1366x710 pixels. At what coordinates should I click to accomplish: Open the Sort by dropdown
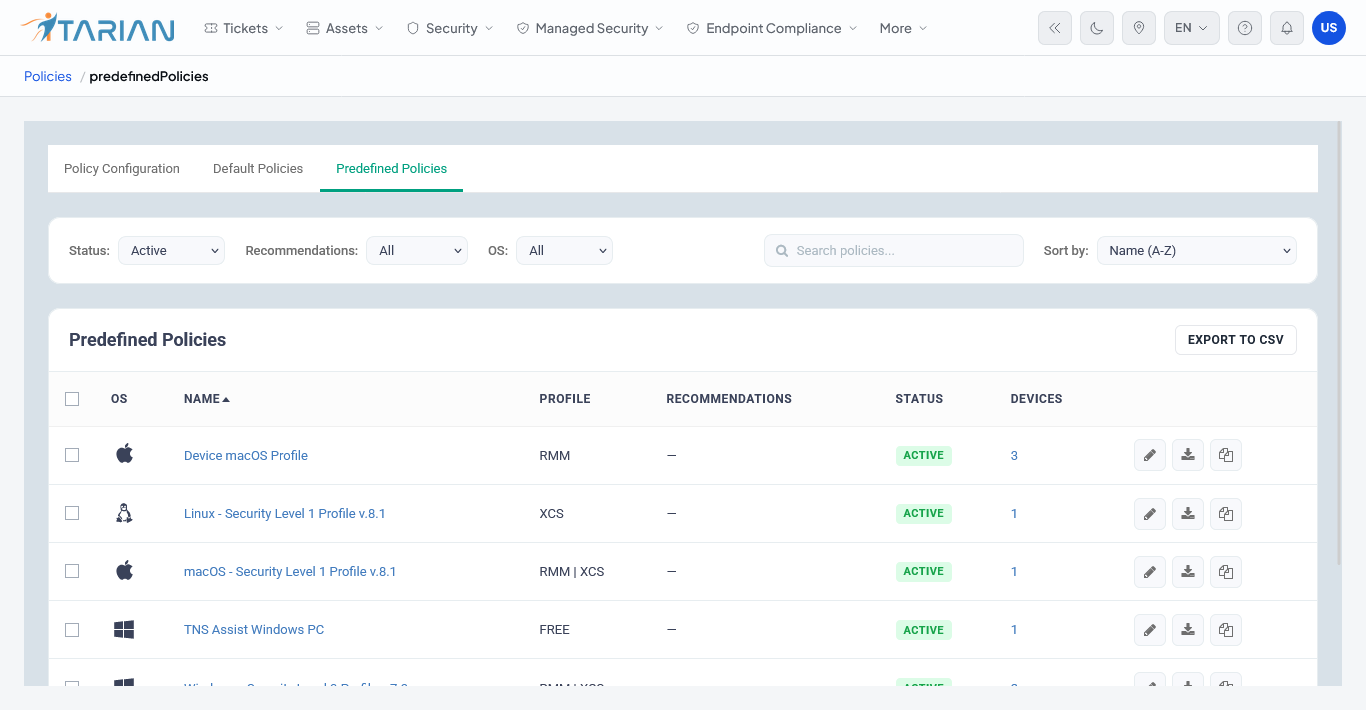[x=1197, y=251]
